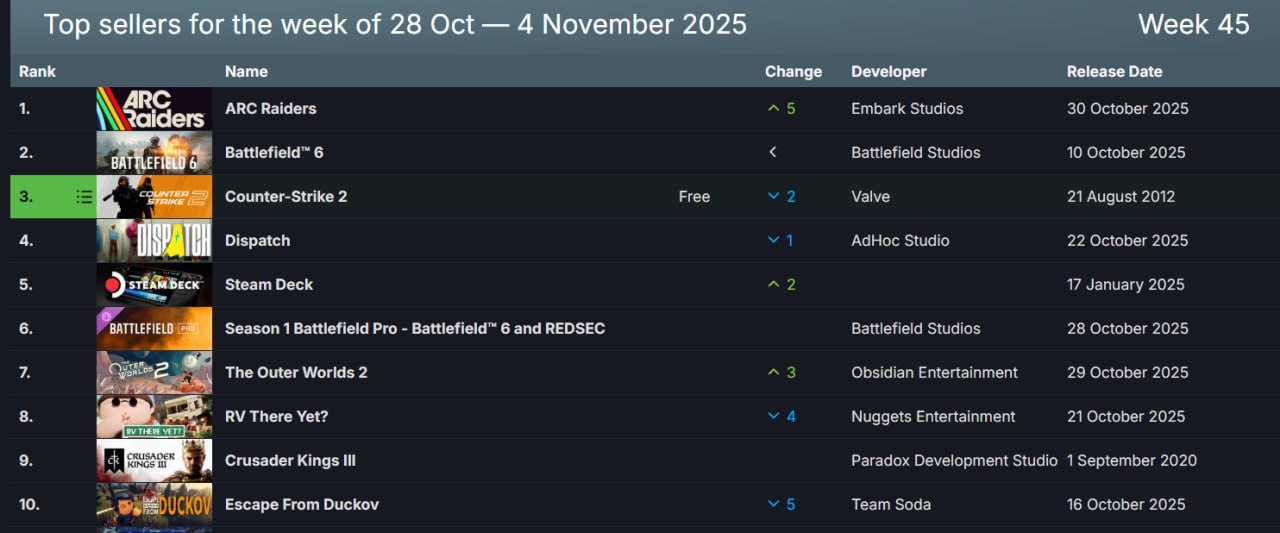Click The Outer Worlds 2 thumbnail

pos(154,373)
